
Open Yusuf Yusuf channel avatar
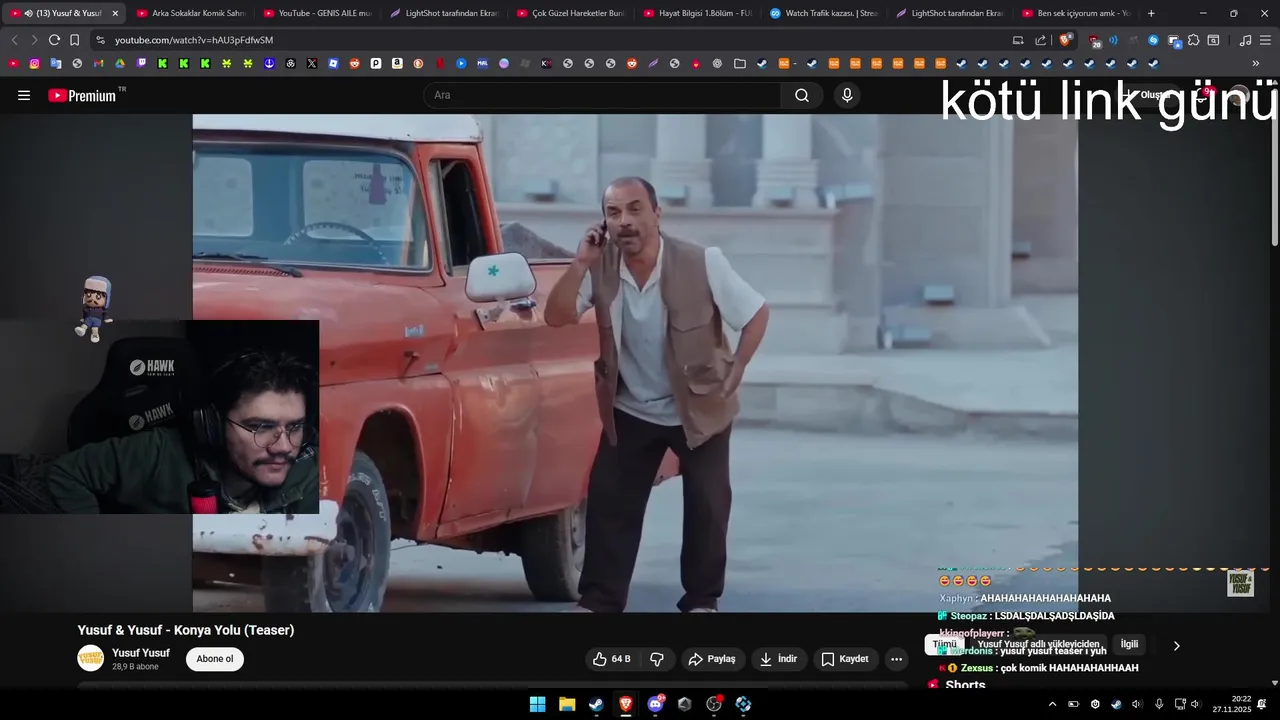tap(91, 658)
